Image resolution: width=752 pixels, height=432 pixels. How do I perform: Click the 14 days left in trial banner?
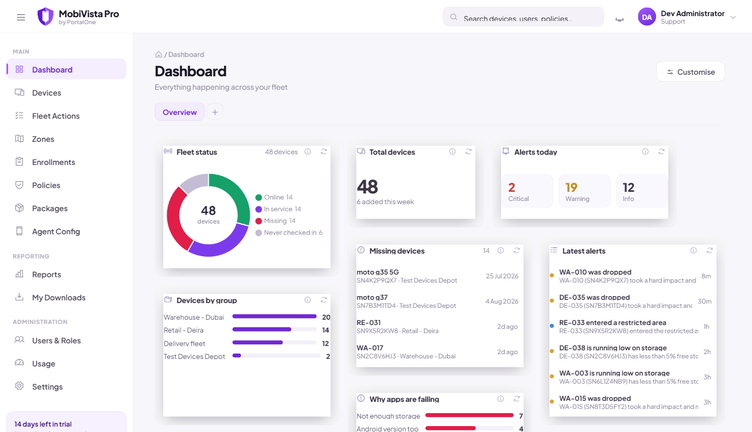point(66,422)
